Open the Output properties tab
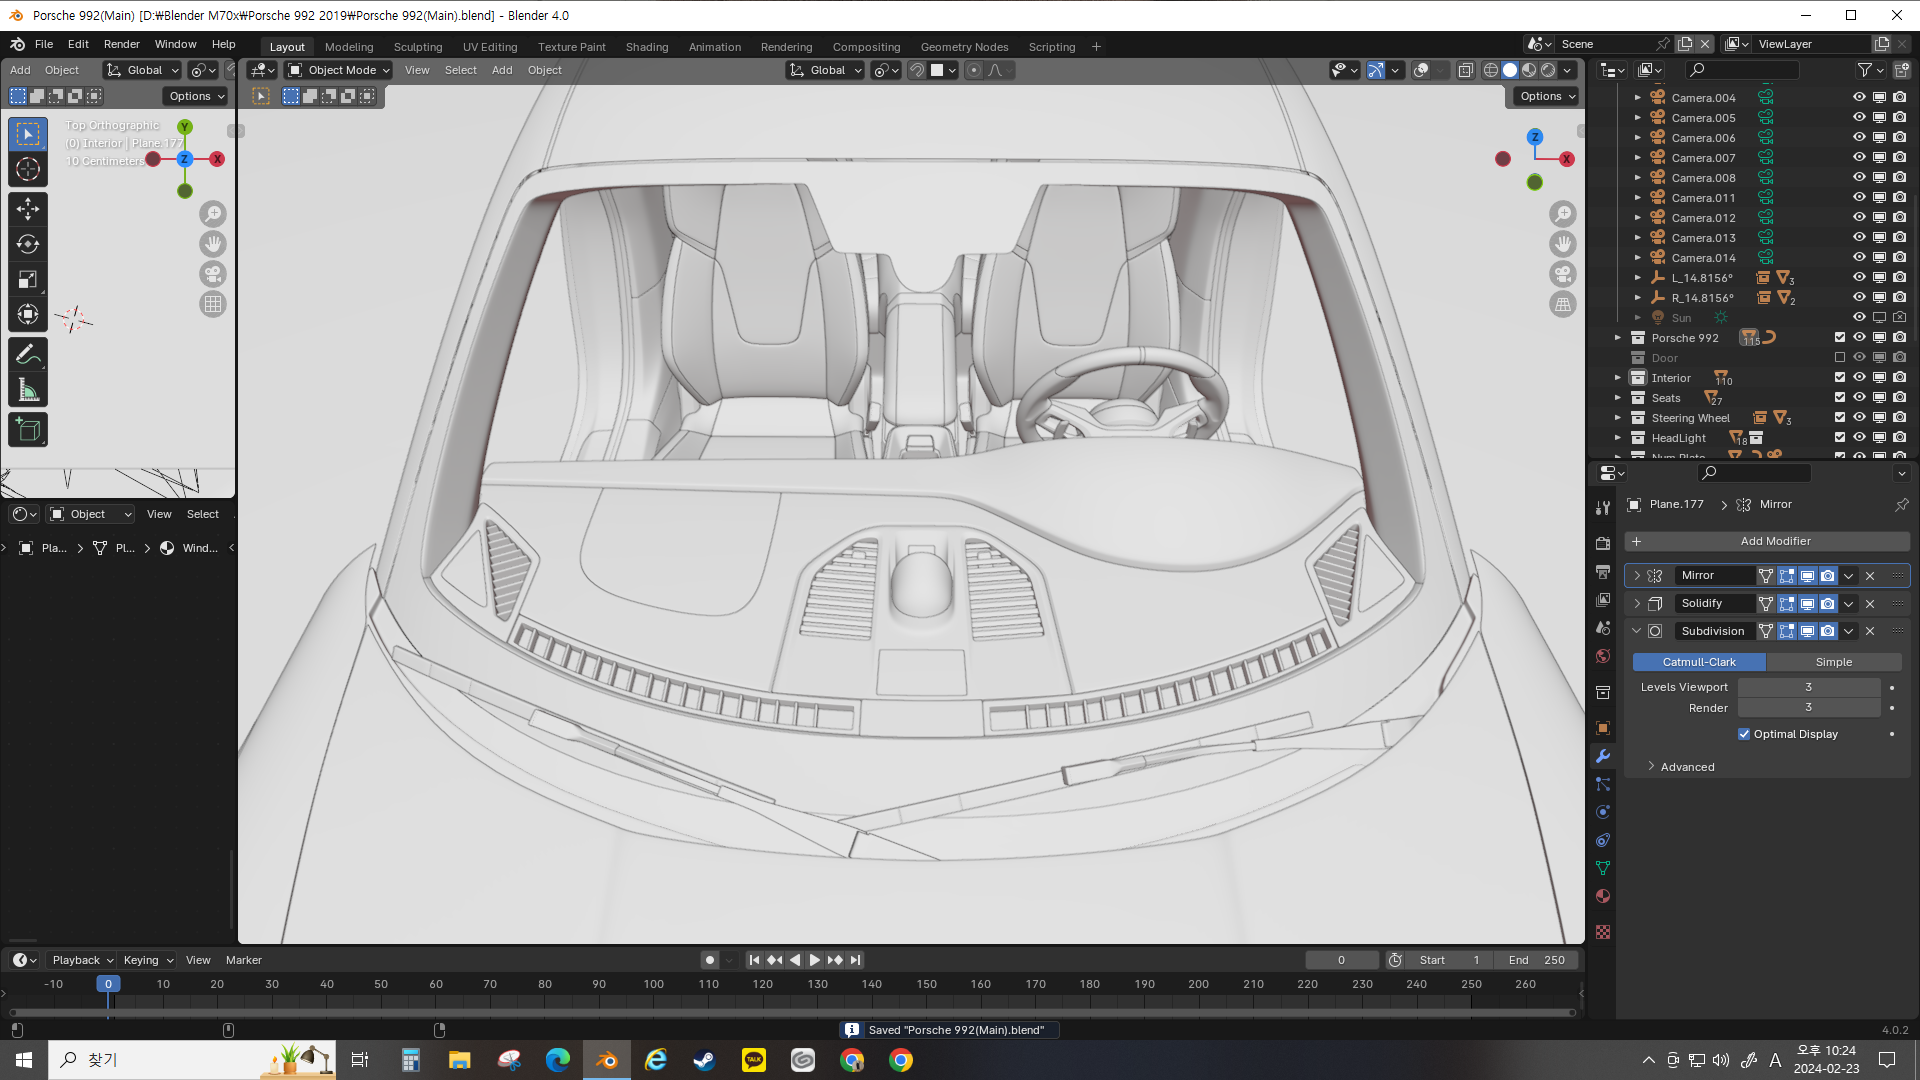This screenshot has height=1080, width=1920. 1603,572
